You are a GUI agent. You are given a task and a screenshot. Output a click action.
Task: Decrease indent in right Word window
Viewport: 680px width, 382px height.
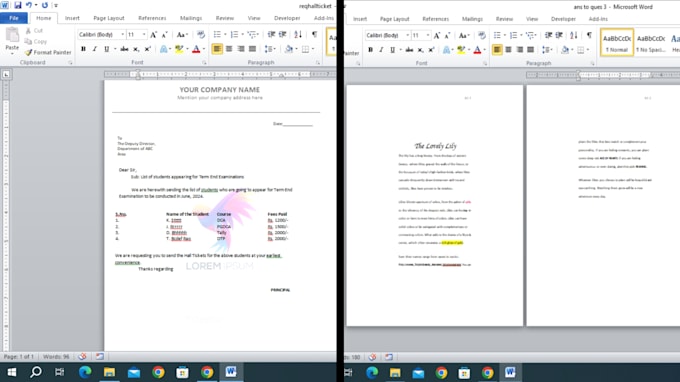[x=548, y=35]
